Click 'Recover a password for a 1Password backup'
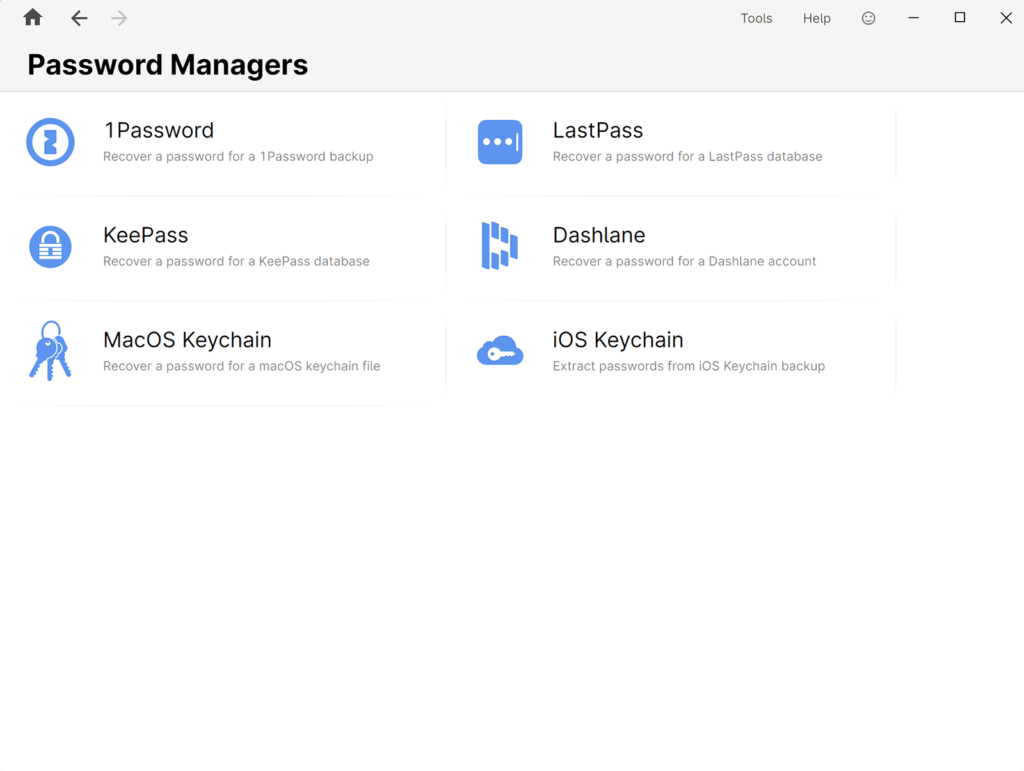The width and height of the screenshot is (1024, 771). click(x=238, y=157)
